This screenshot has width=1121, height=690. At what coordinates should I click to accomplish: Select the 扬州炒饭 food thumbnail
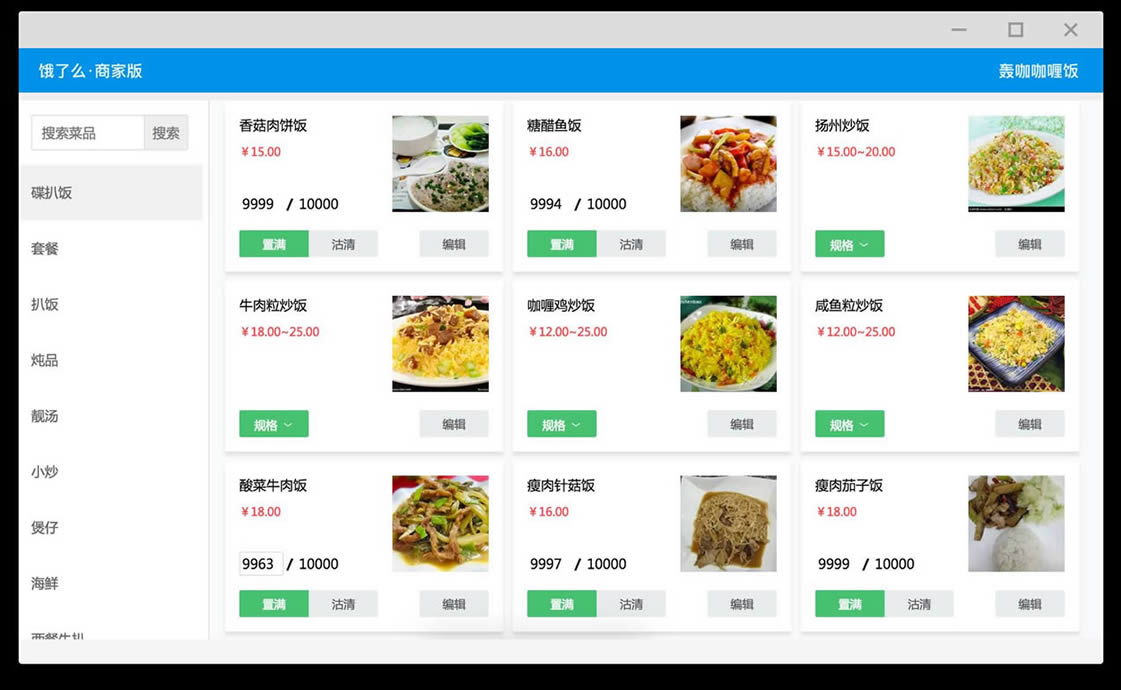[x=1016, y=164]
